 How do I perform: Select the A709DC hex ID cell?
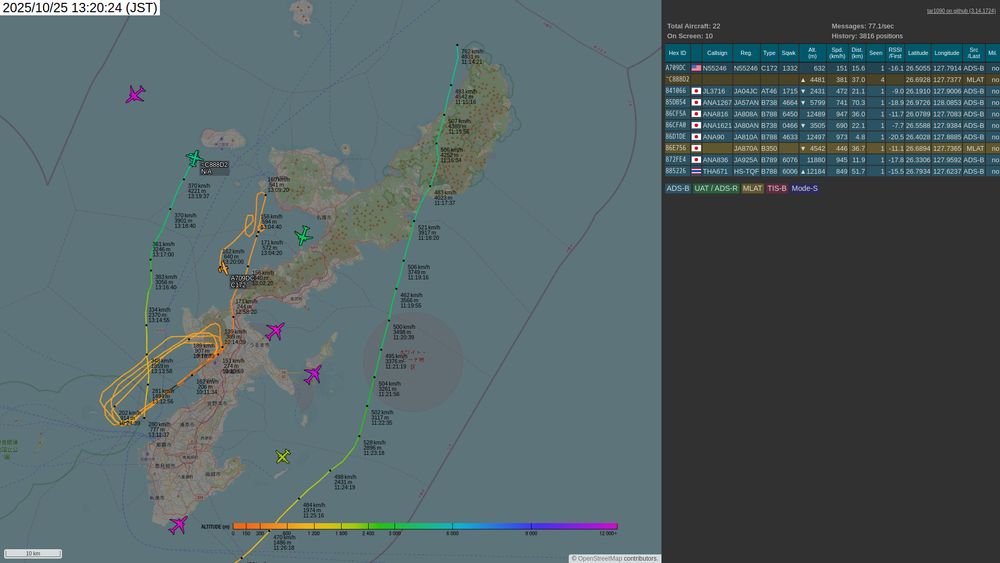click(676, 68)
